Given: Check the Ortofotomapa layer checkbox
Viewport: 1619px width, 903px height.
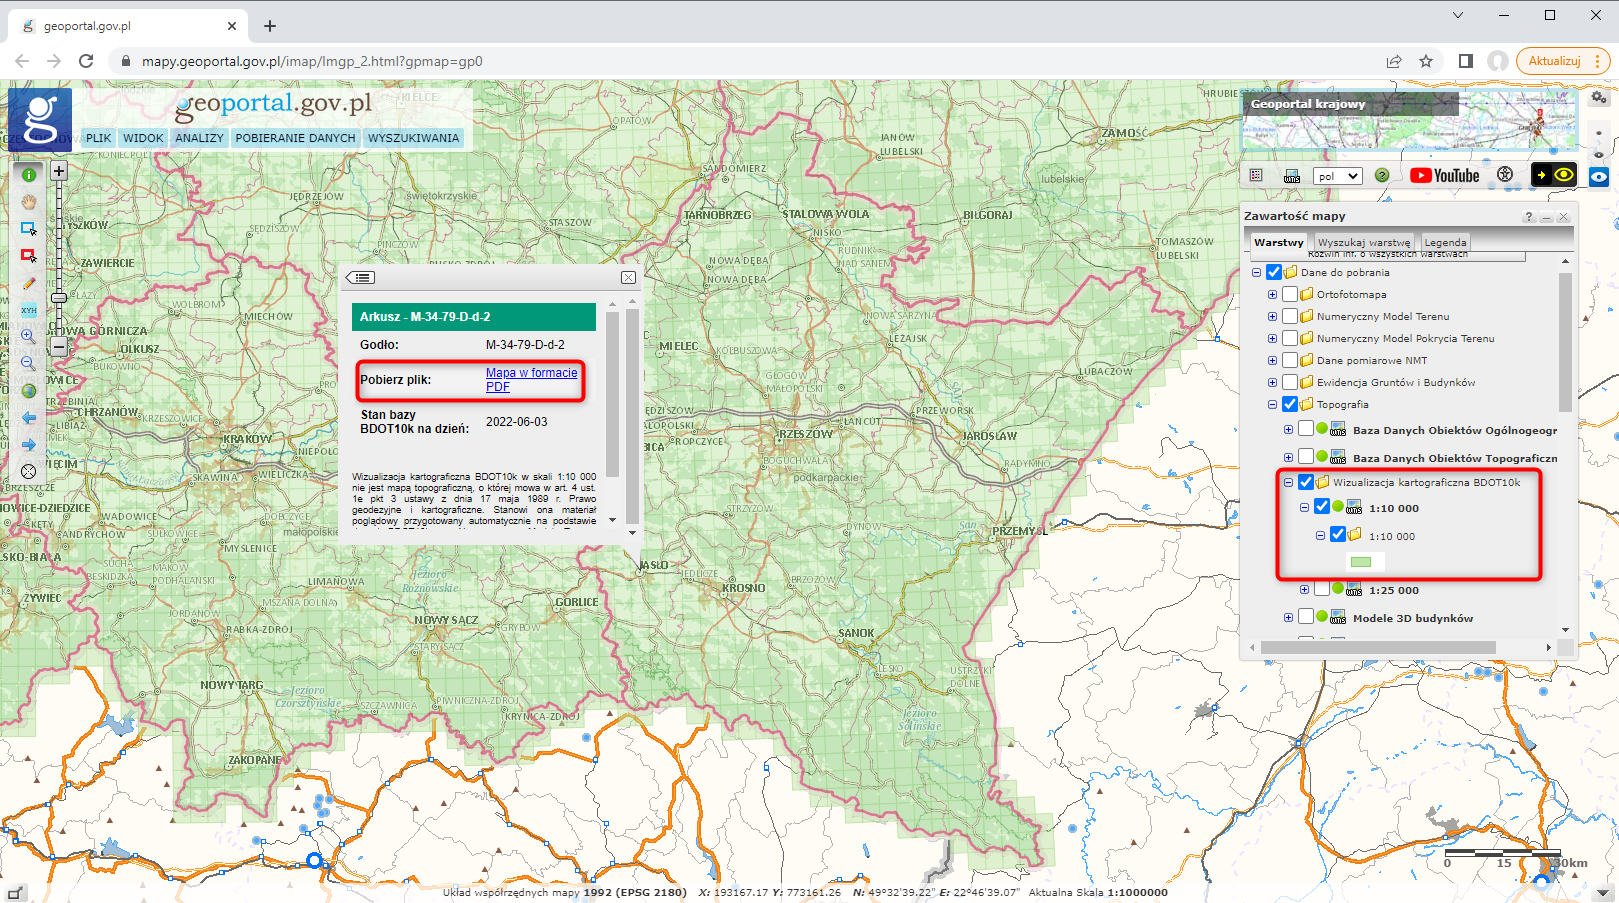Looking at the screenshot, I should [1288, 294].
